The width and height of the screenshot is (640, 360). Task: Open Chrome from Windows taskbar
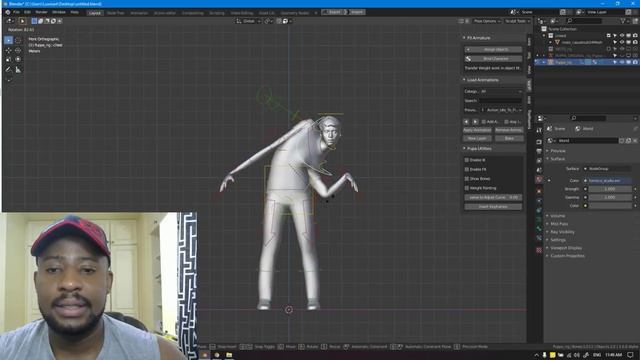tap(217, 355)
